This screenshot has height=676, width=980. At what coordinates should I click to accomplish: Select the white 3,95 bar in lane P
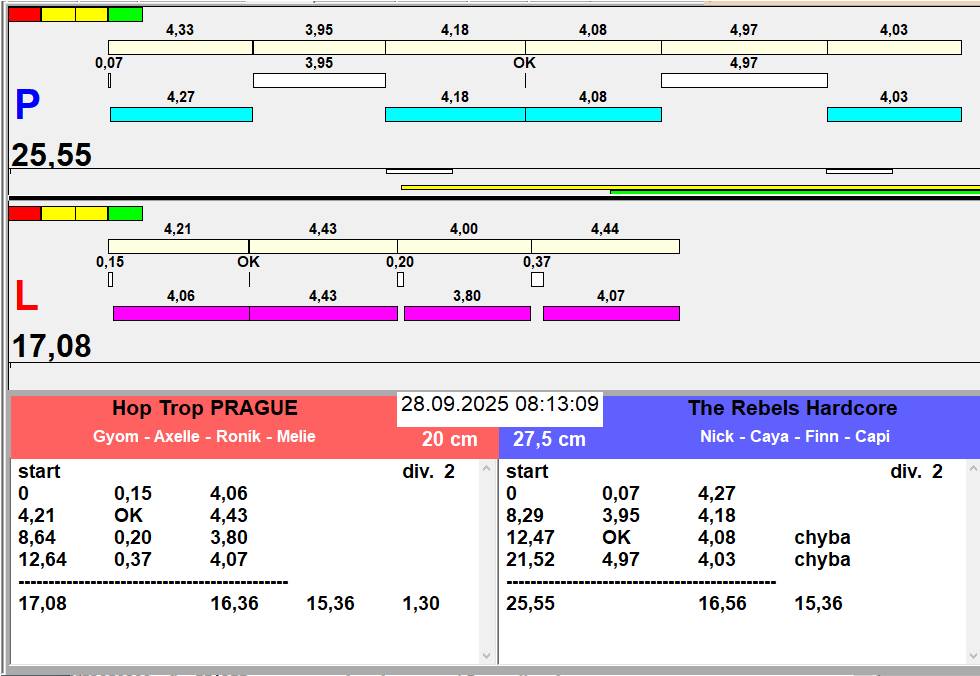coord(319,81)
